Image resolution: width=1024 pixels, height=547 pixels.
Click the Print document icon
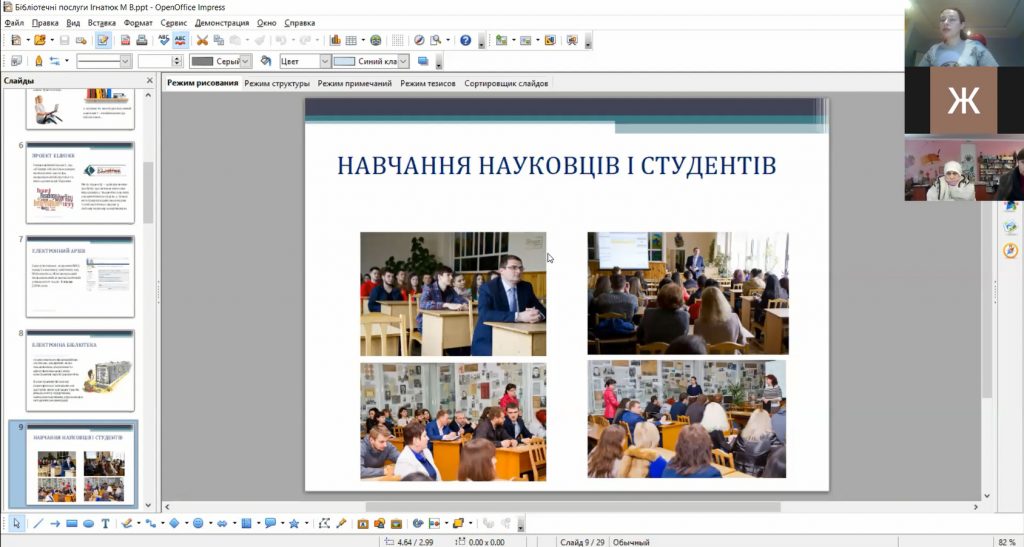point(142,40)
